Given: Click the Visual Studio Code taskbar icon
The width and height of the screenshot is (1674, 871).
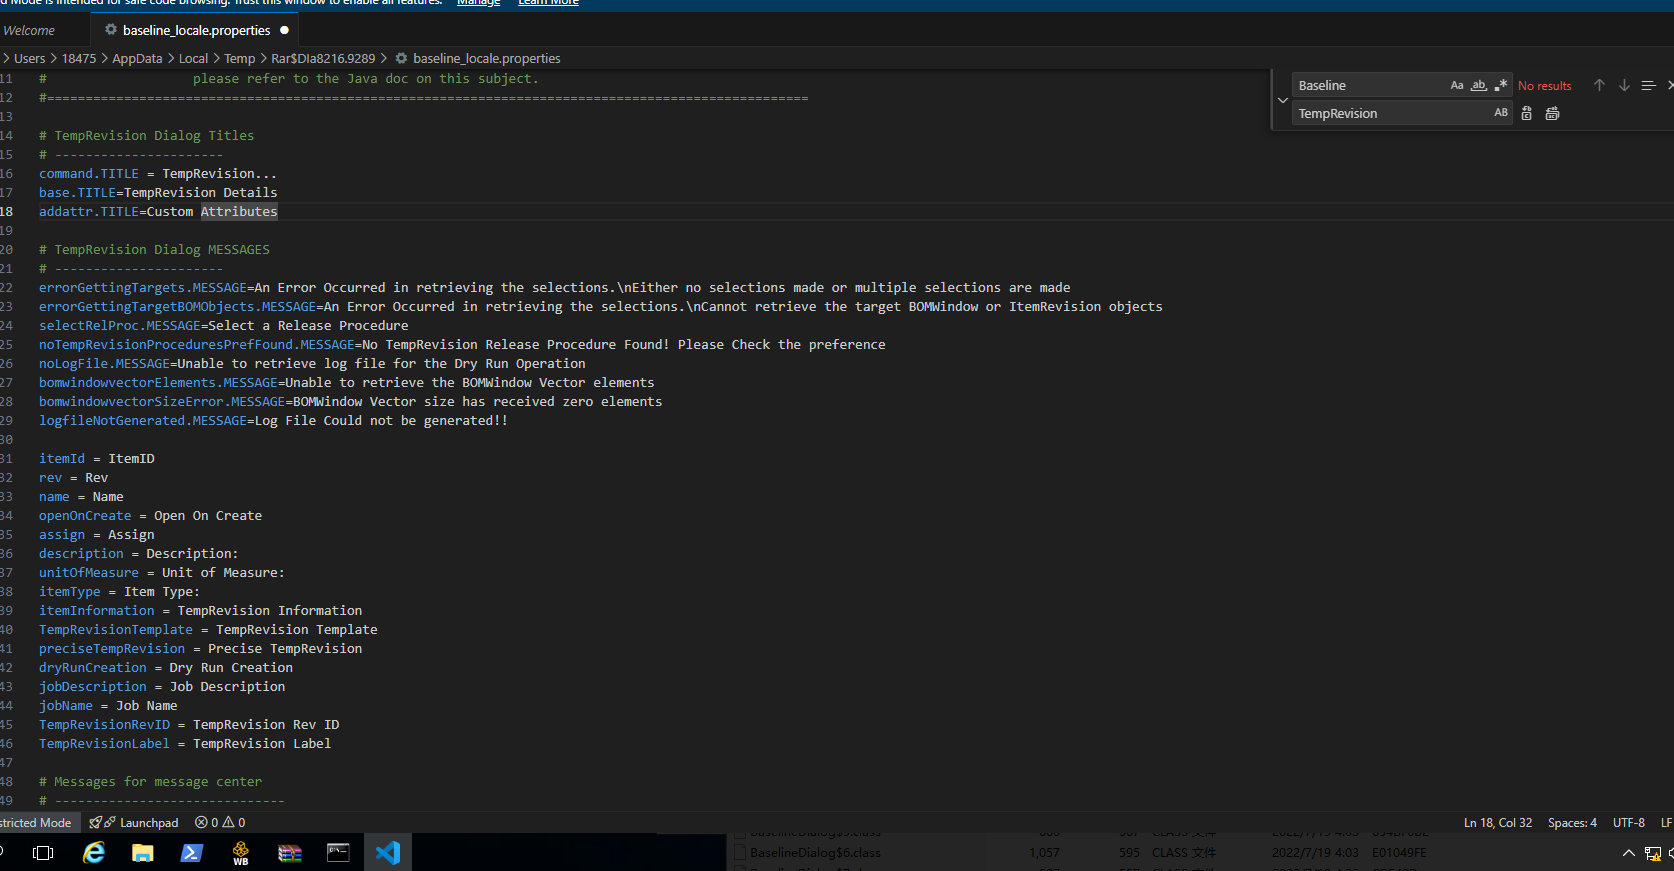Looking at the screenshot, I should pos(388,853).
